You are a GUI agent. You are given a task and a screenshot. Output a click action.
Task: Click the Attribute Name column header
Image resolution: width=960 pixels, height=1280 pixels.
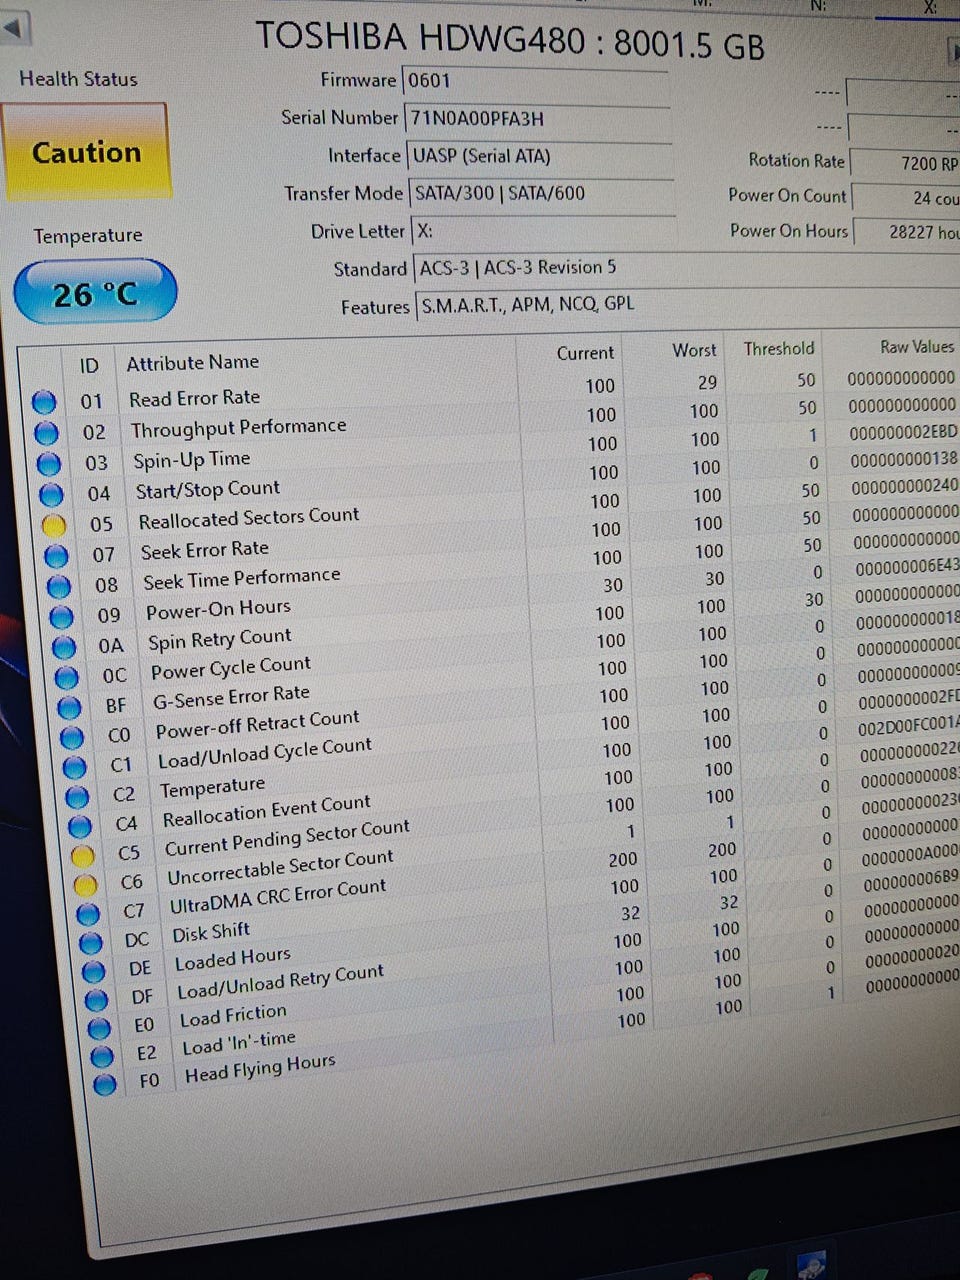click(192, 363)
